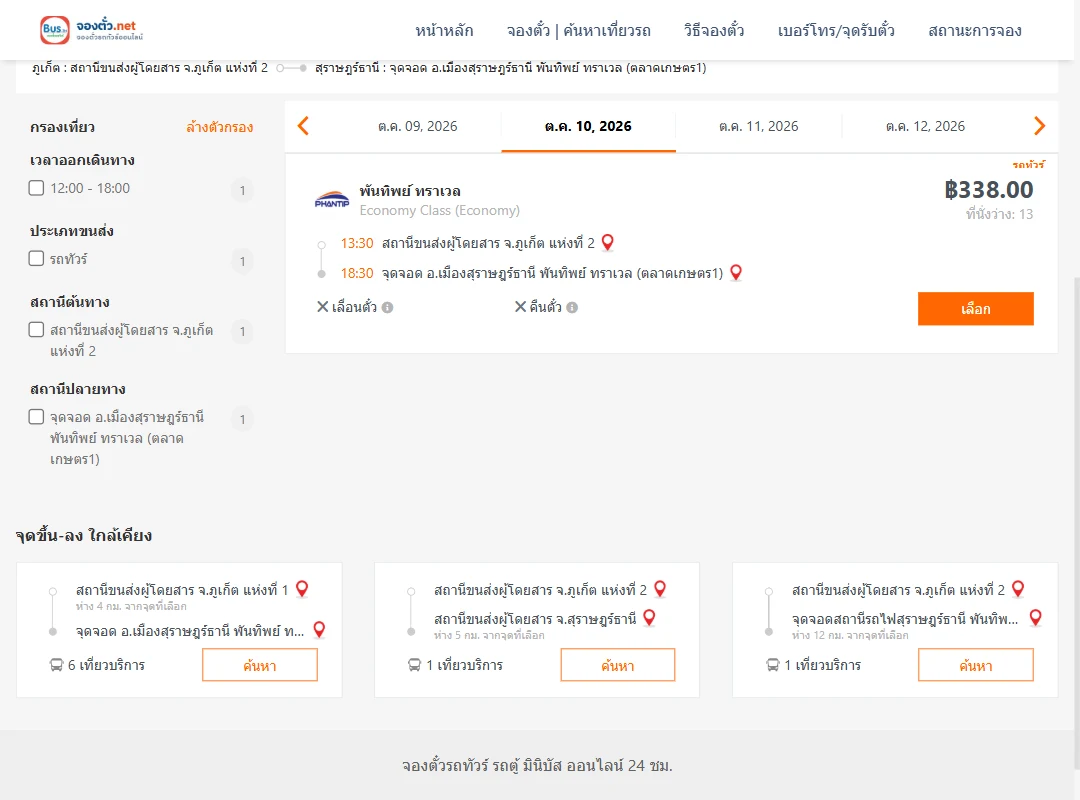Screen dimensions: 1080x800
Task: Select the ต.ค. 12, 2026 date tab
Action: 925,126
